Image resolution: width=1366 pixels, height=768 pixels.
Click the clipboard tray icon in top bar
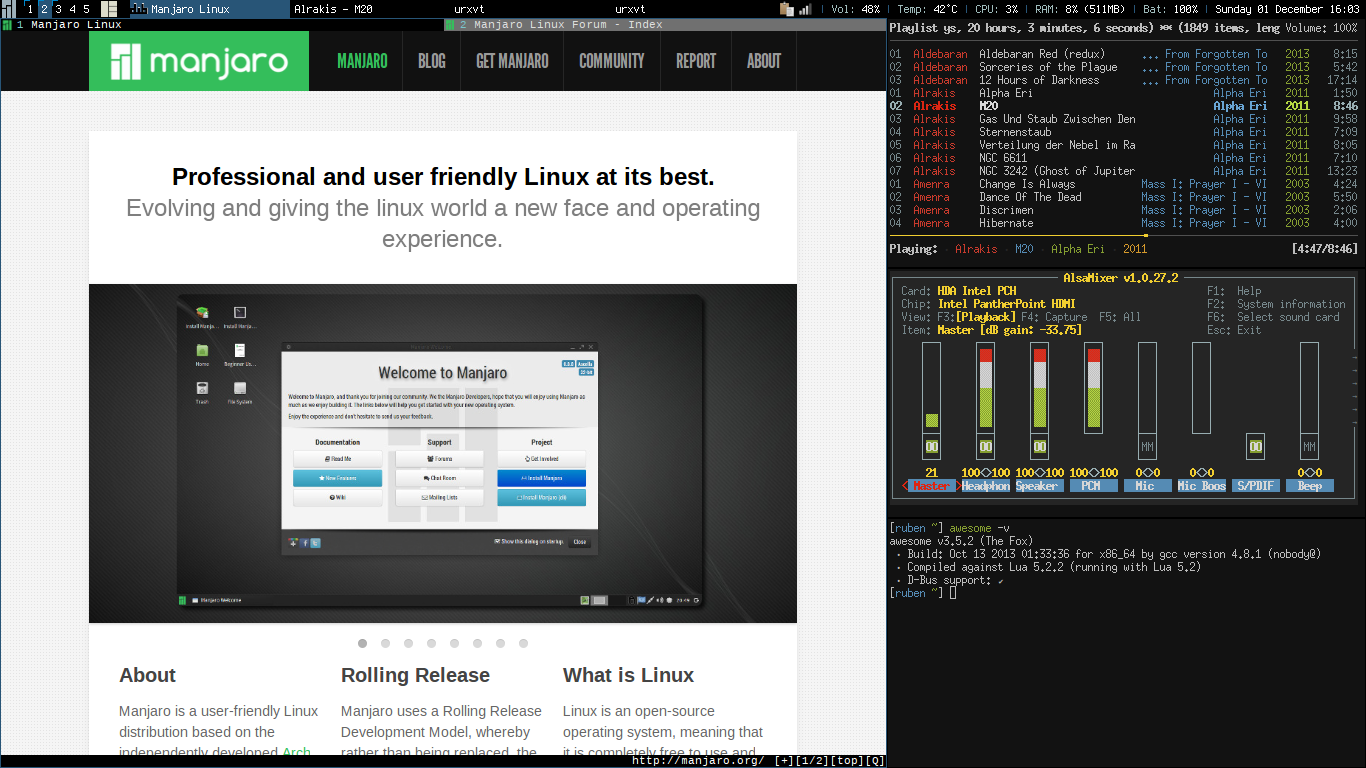[787, 9]
